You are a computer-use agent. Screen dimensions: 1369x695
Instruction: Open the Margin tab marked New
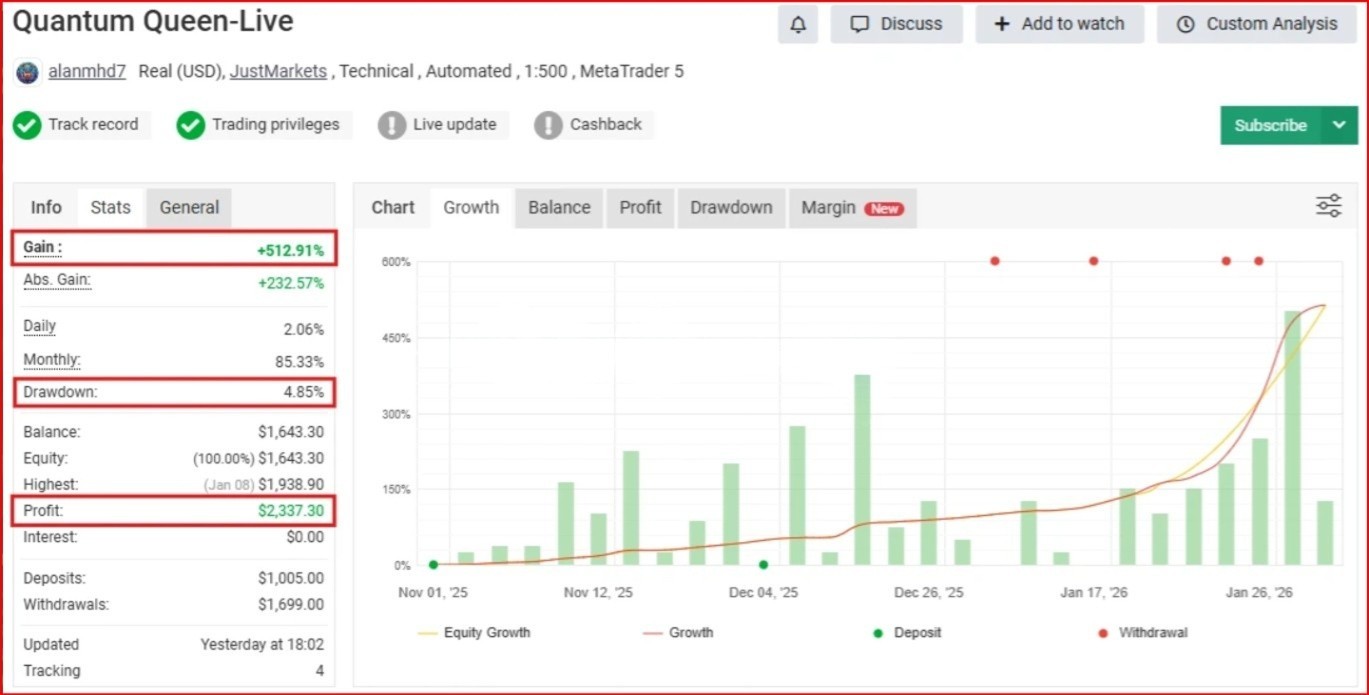(x=852, y=207)
